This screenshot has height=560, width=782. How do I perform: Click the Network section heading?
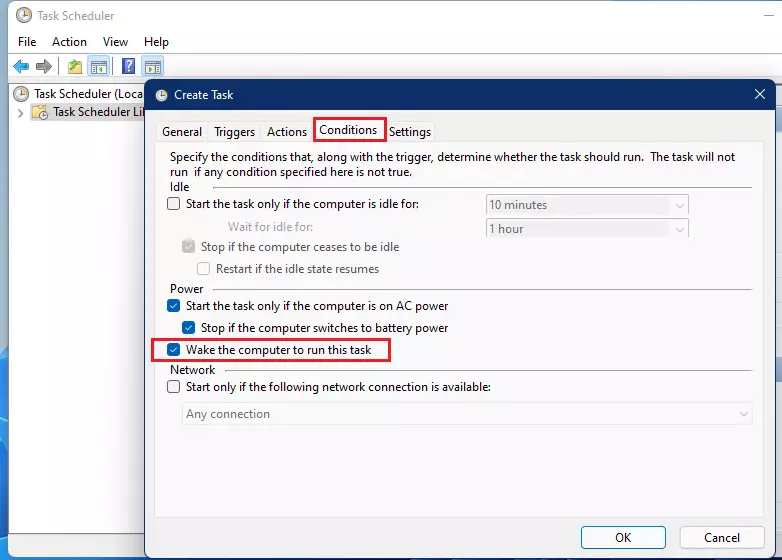pos(193,370)
